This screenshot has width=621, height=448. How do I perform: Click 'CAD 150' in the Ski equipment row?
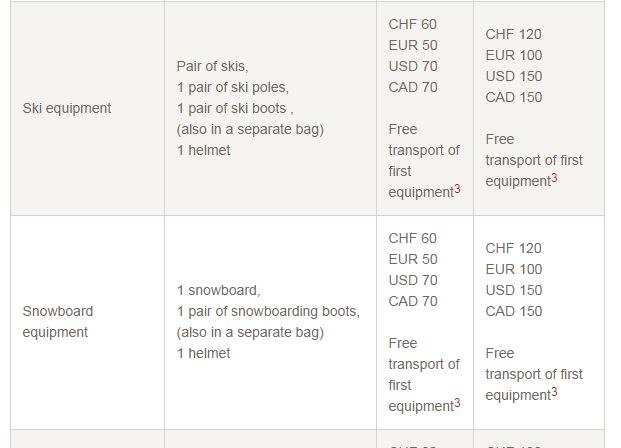[513, 97]
